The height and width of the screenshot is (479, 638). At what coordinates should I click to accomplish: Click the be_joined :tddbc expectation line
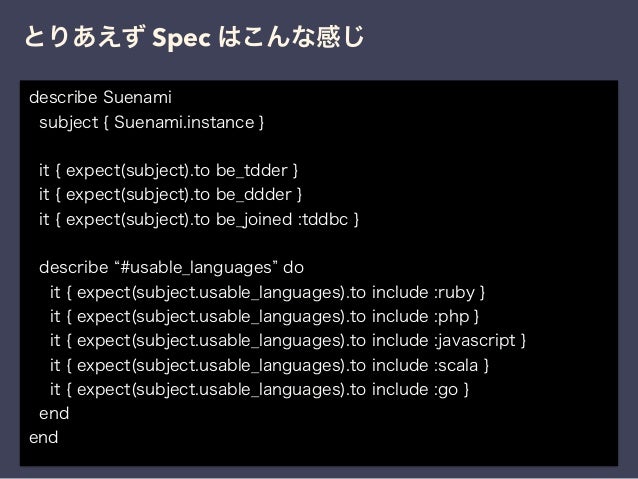pyautogui.click(x=199, y=219)
